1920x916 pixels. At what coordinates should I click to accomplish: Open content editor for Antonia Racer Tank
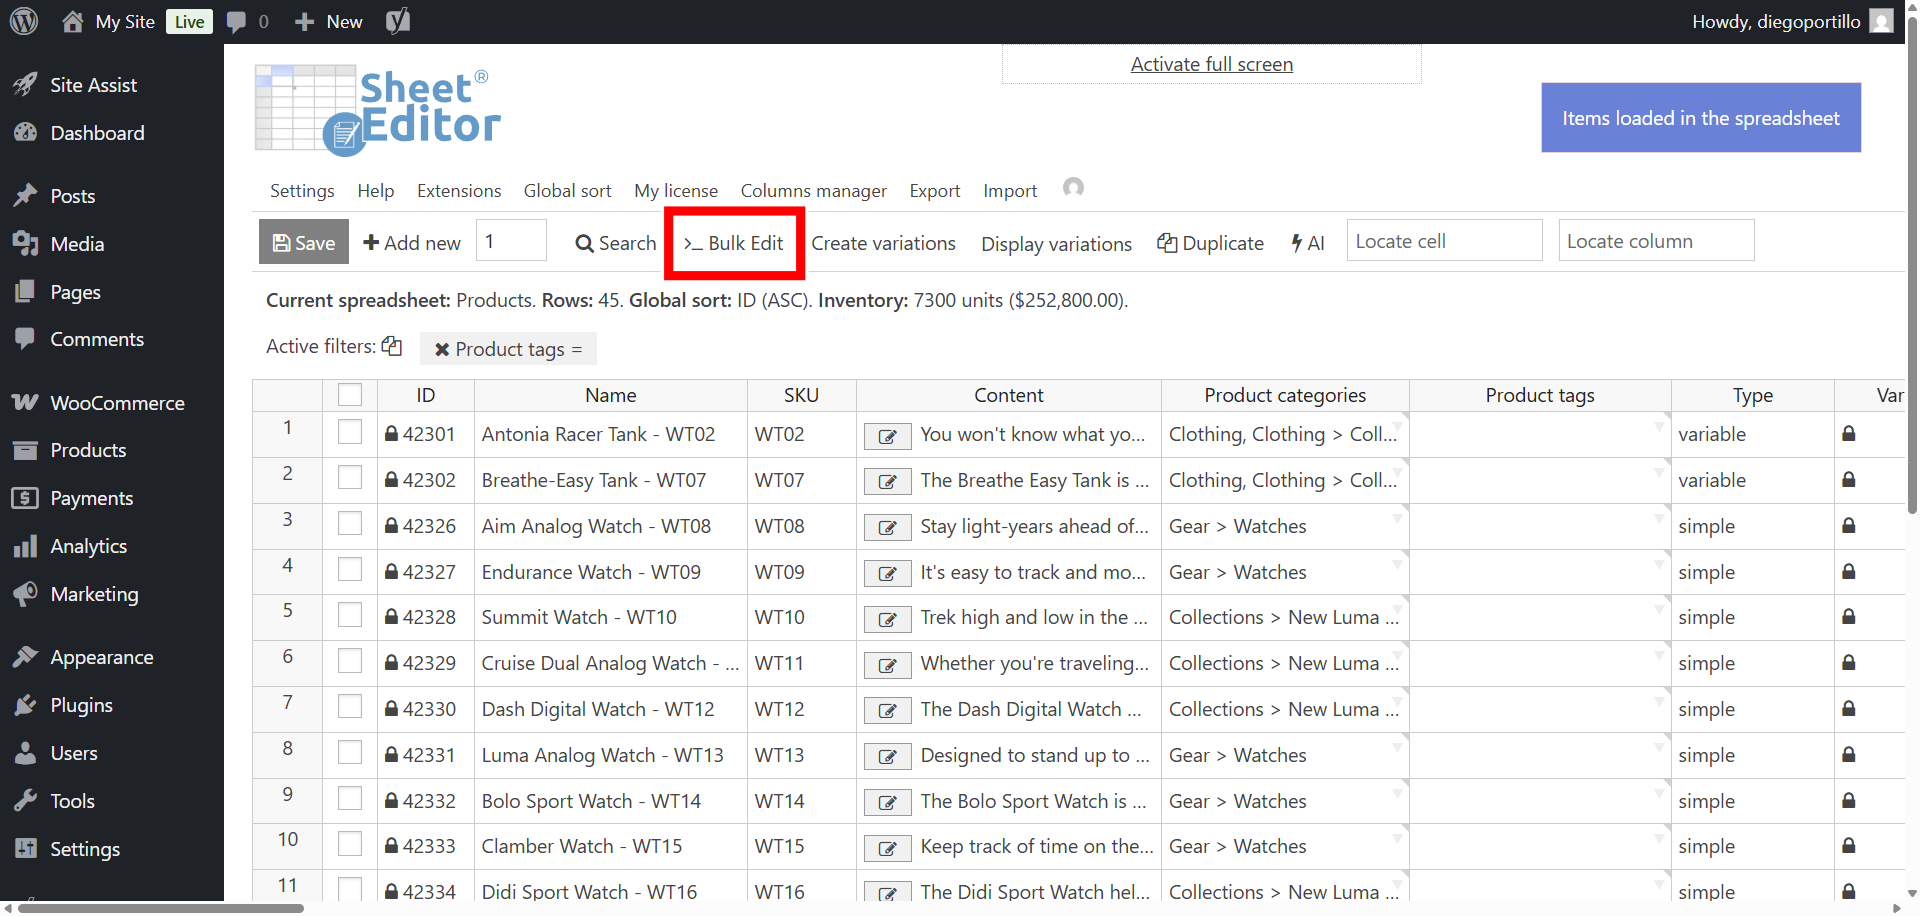[x=887, y=436]
